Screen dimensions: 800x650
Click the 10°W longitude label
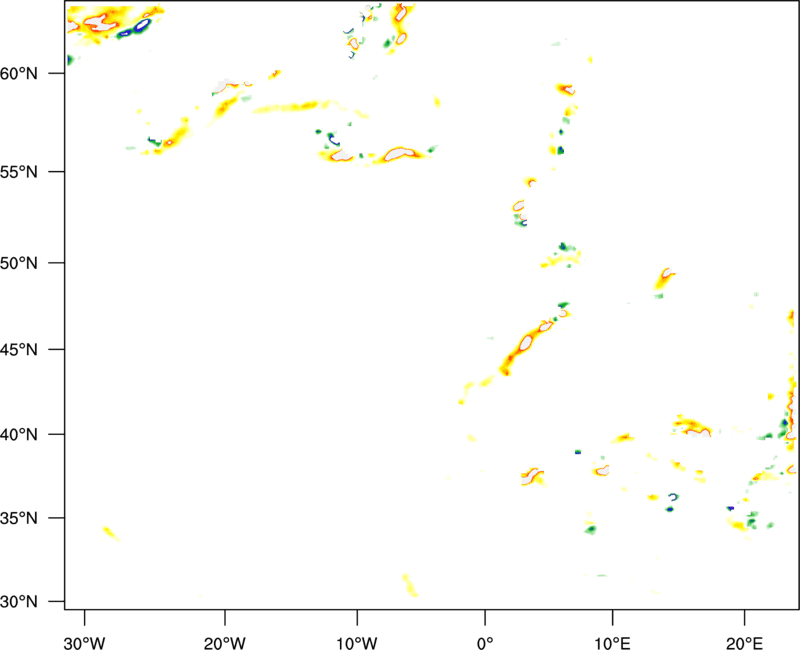tap(357, 643)
